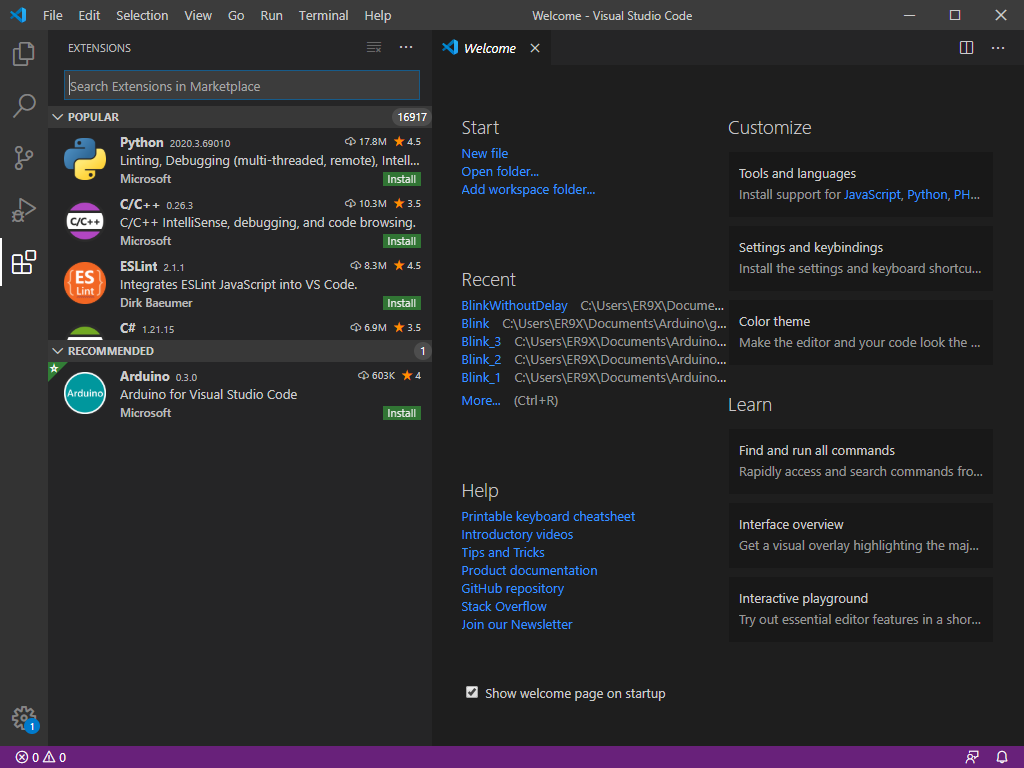Click the Python link under Tools and languages
Screen dimensions: 1024x768
(x=927, y=195)
